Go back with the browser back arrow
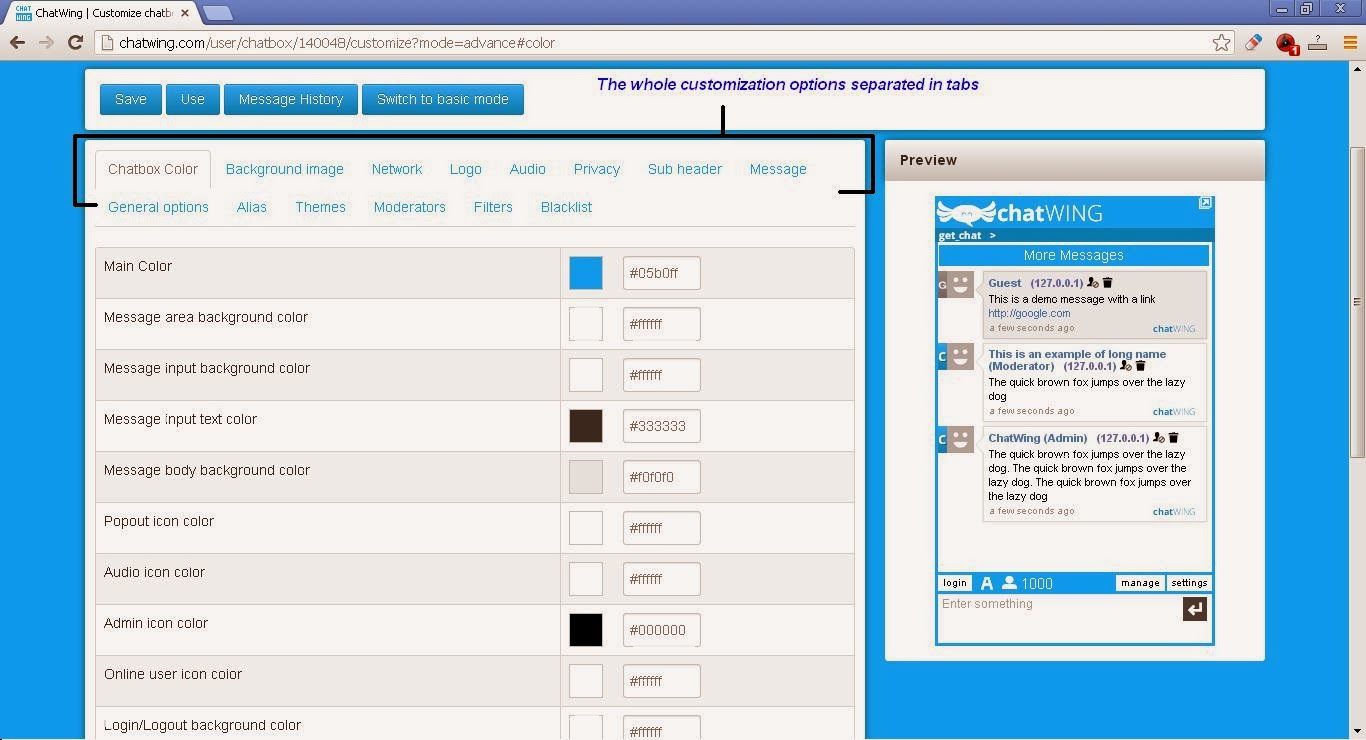 pos(17,42)
